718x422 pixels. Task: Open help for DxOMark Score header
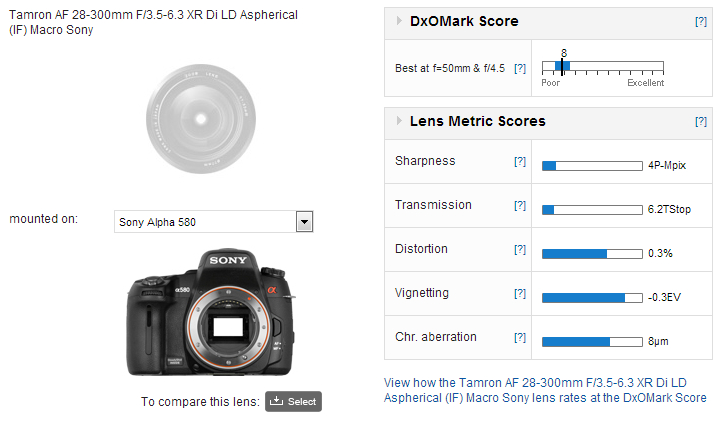click(701, 22)
